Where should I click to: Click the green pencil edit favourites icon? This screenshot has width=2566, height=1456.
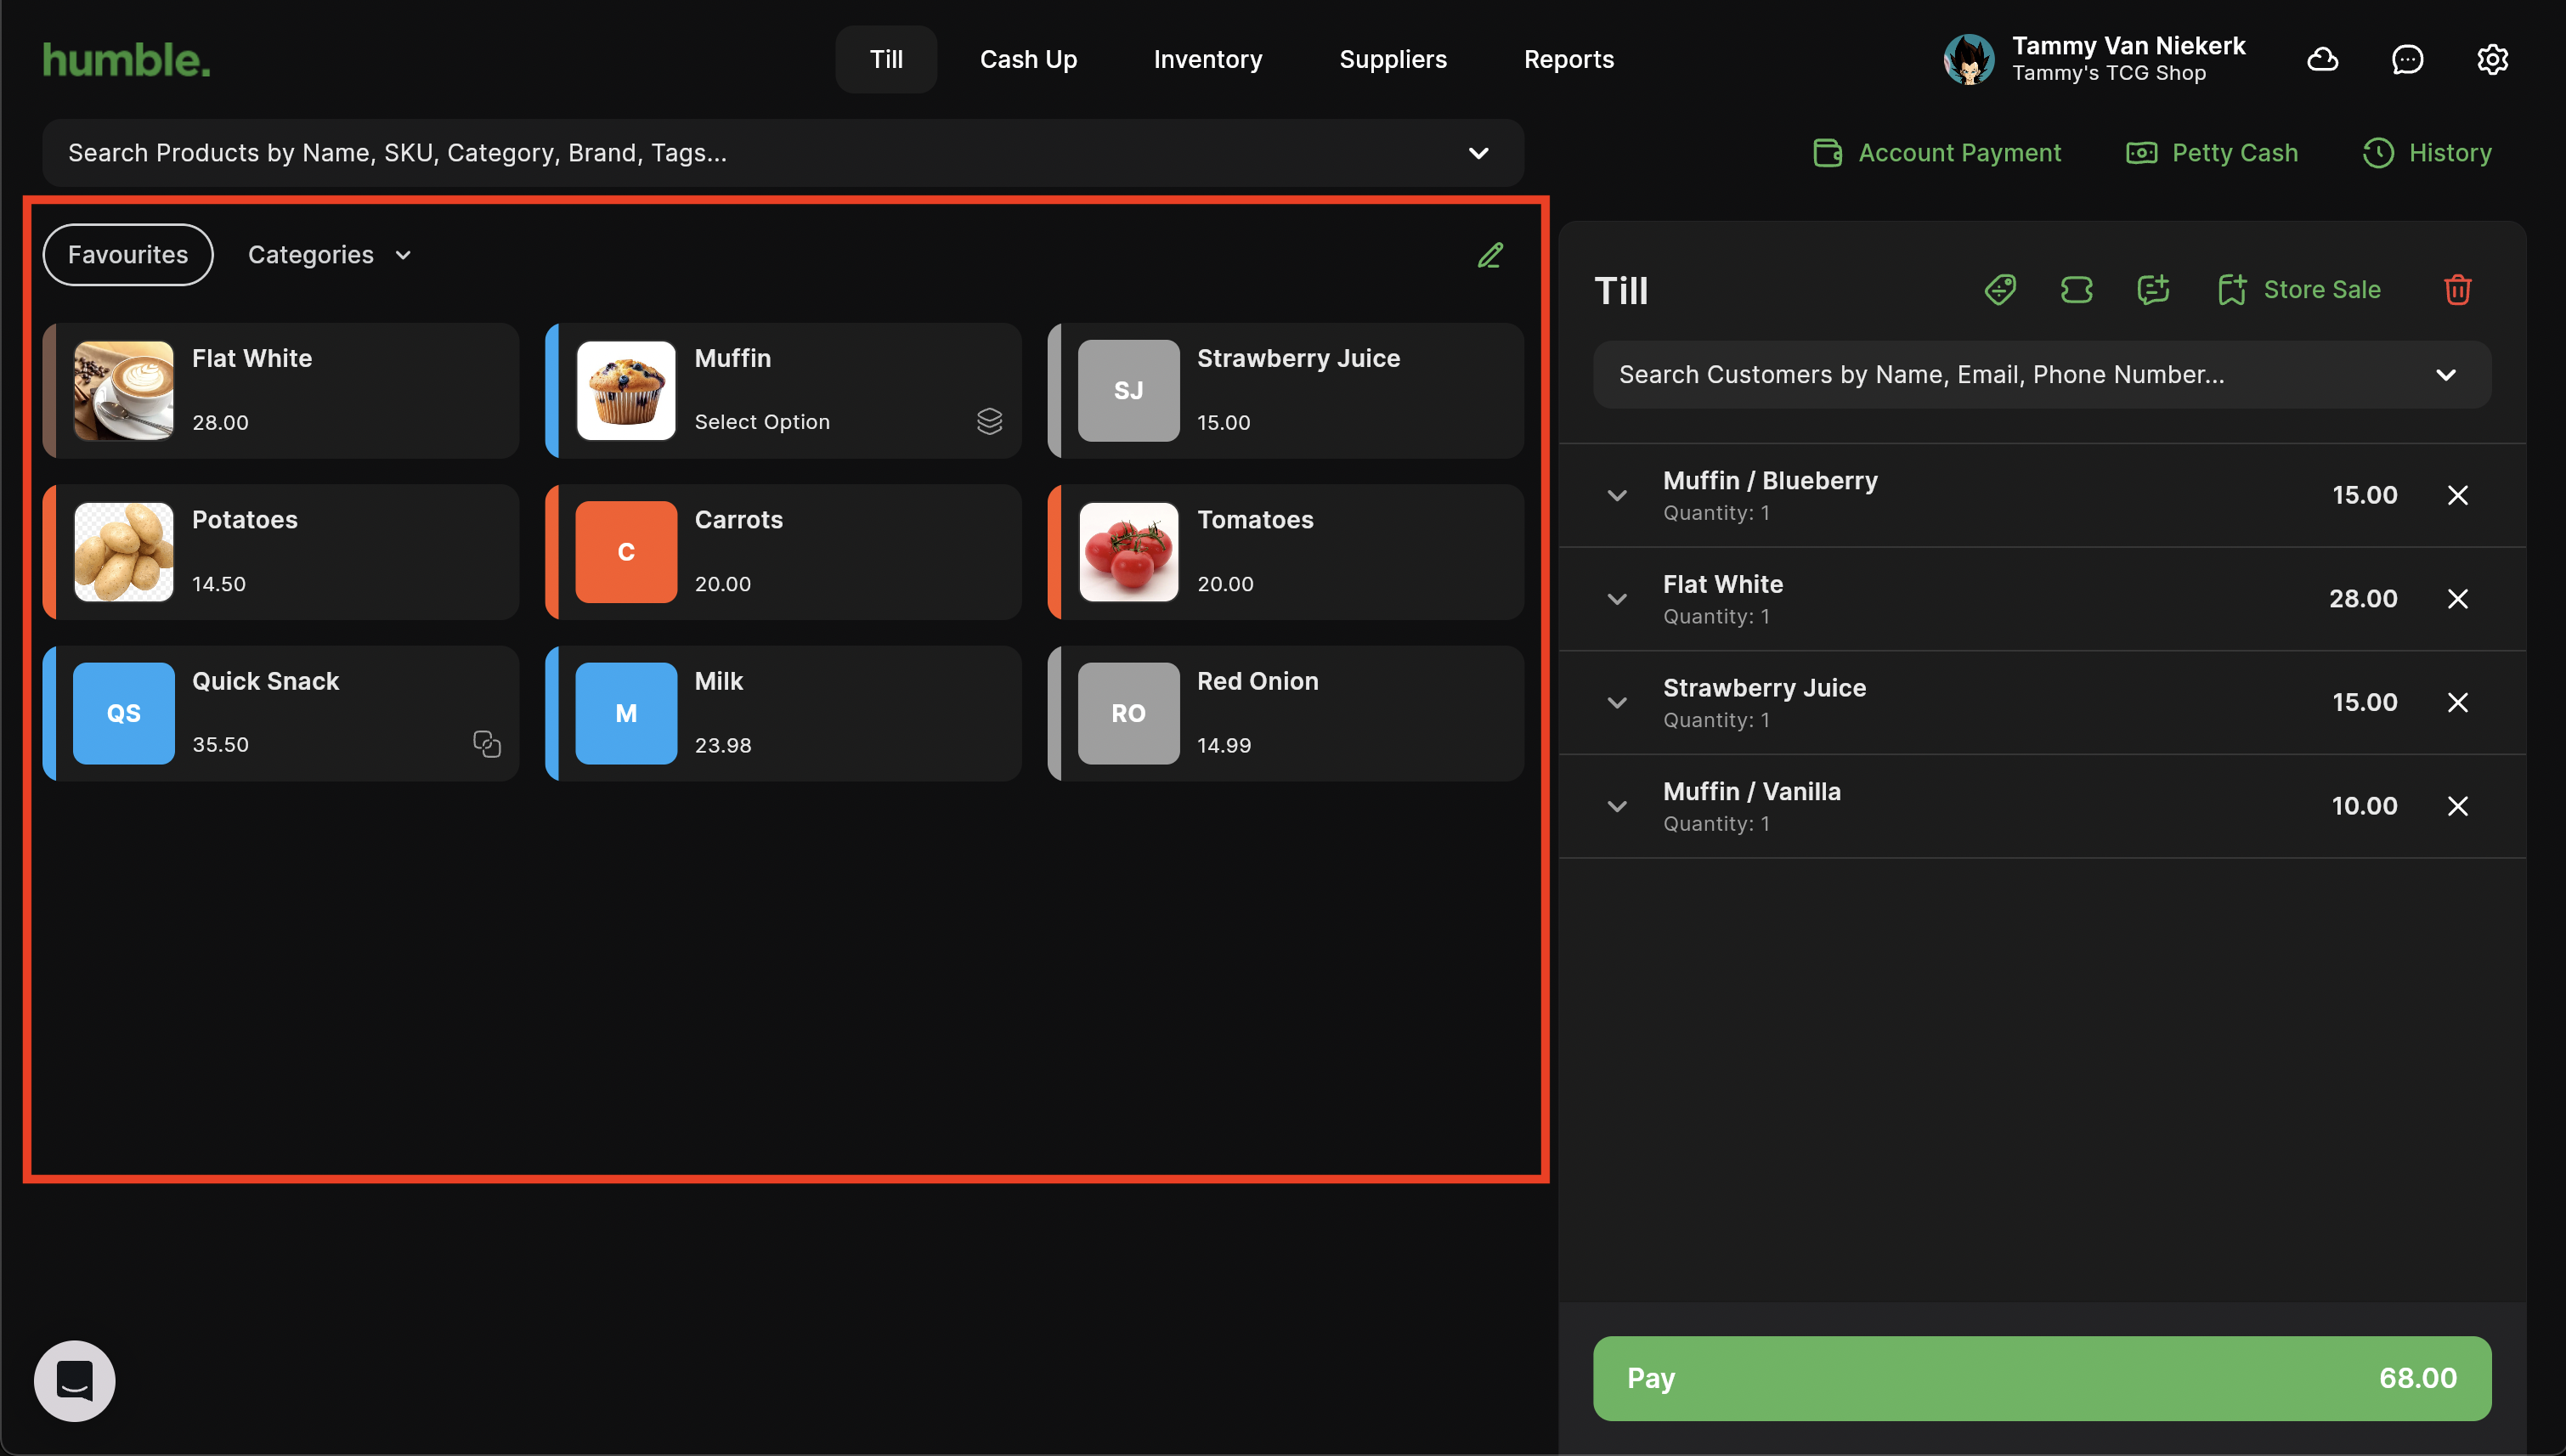coord(1490,255)
